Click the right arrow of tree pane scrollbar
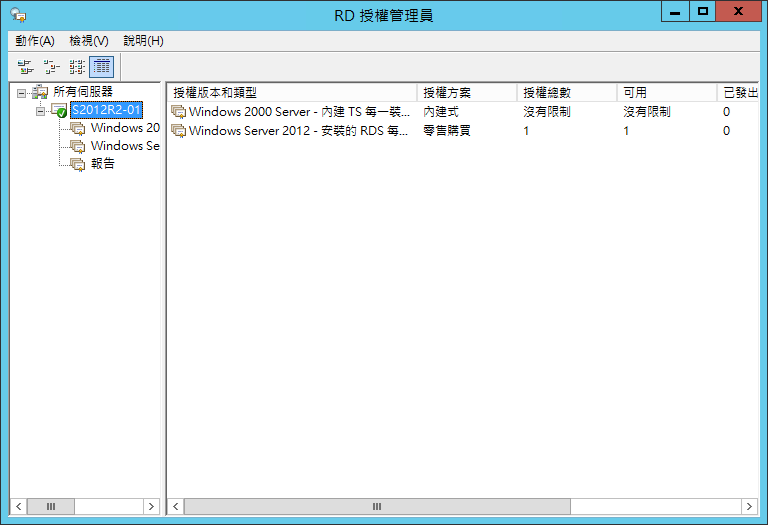Image resolution: width=768 pixels, height=525 pixels. pyautogui.click(x=151, y=506)
